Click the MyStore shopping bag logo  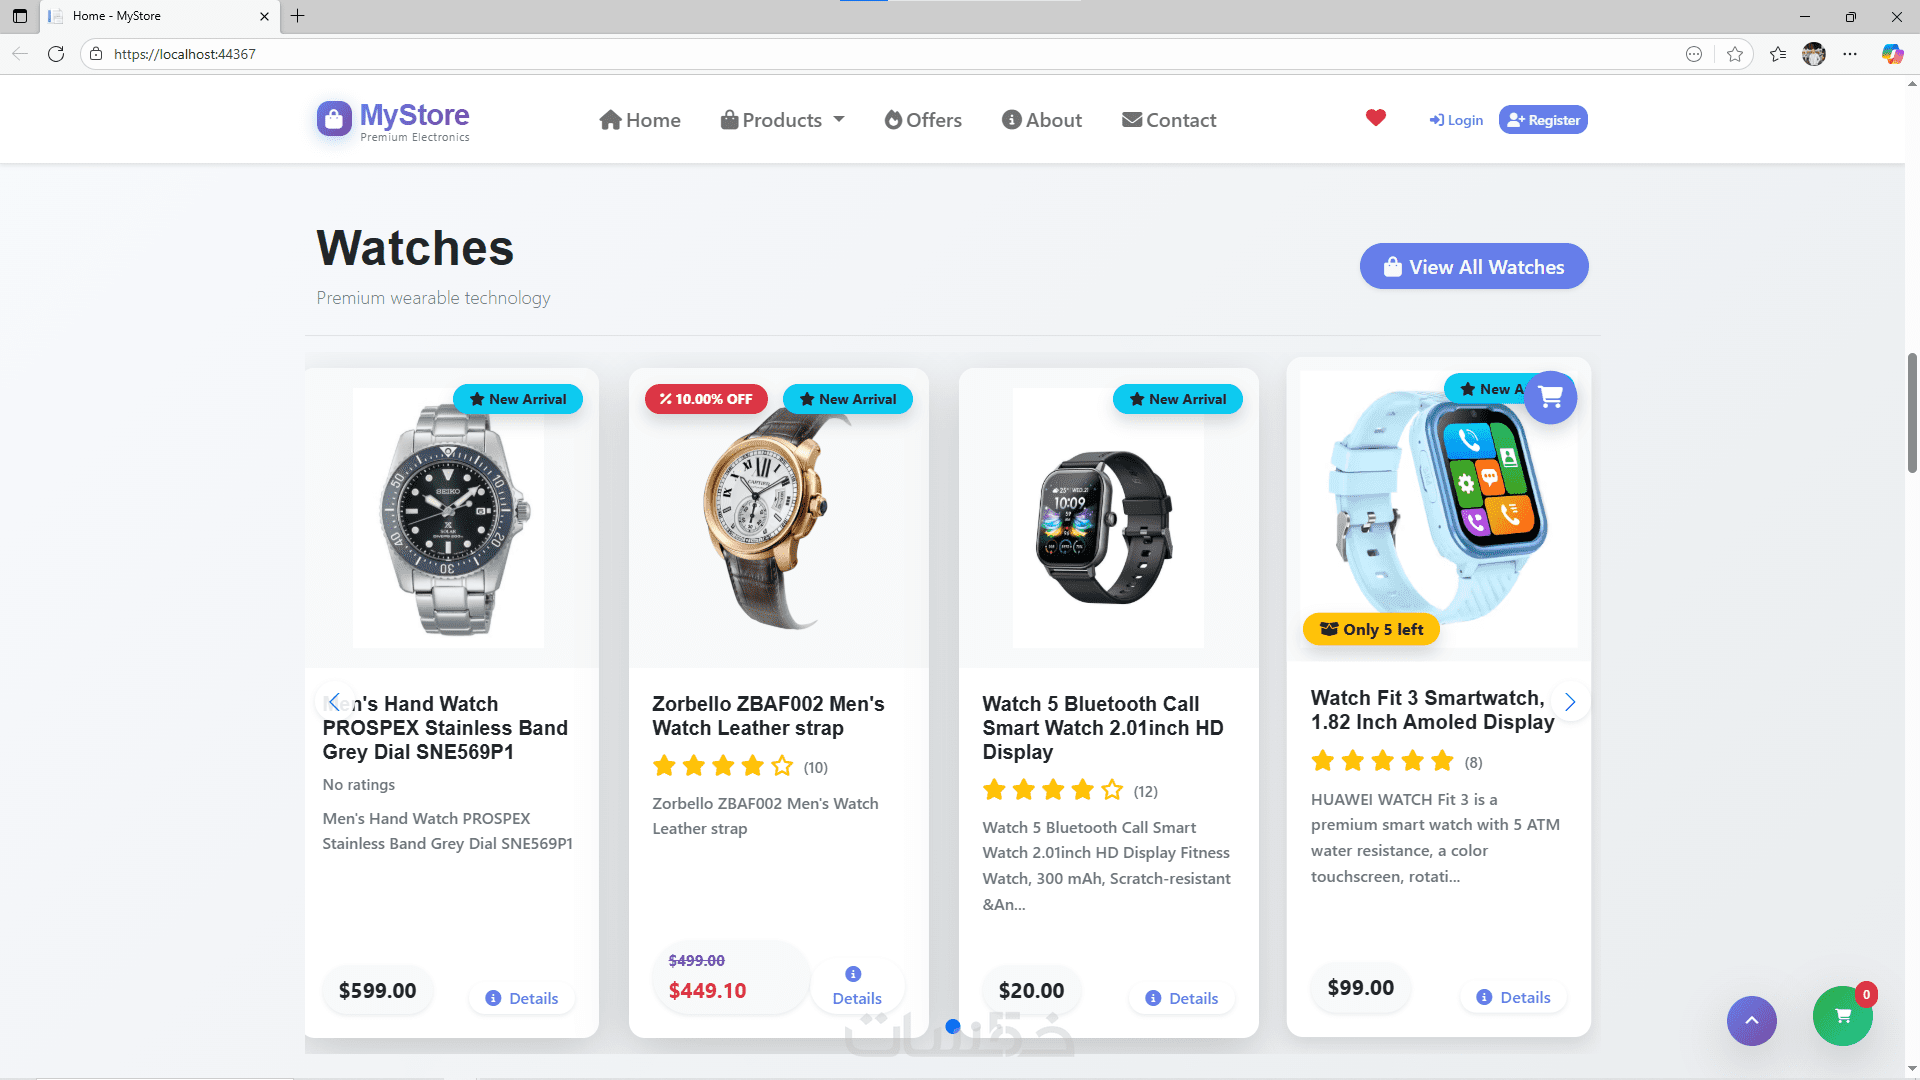[334, 118]
